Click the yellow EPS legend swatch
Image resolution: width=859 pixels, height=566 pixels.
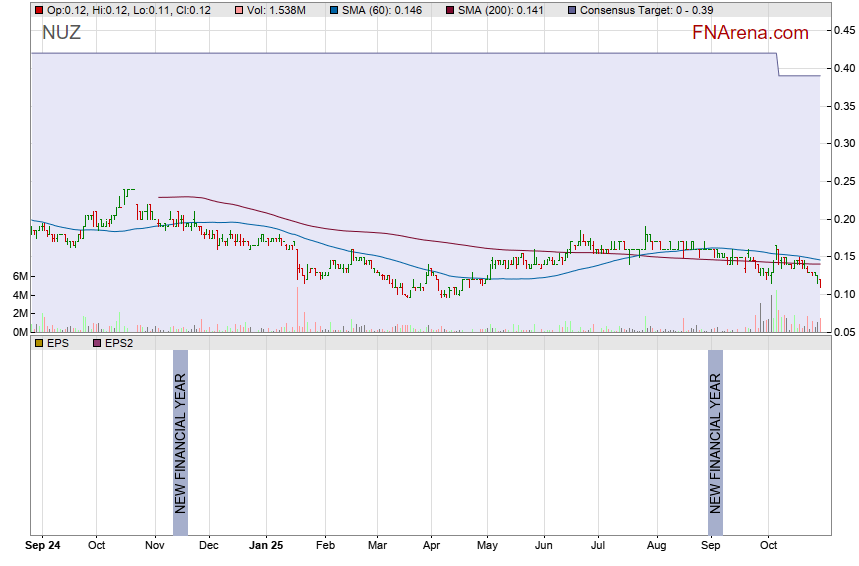(x=39, y=343)
